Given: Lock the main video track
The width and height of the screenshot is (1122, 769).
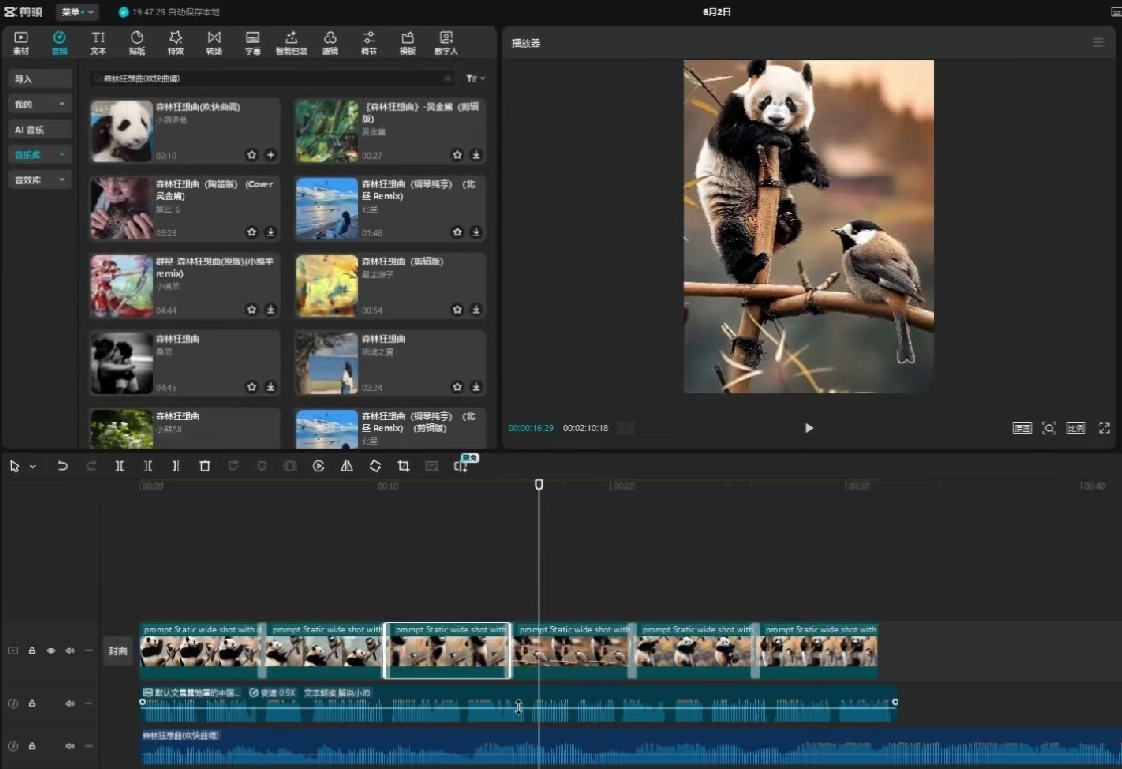Looking at the screenshot, I should [32, 651].
